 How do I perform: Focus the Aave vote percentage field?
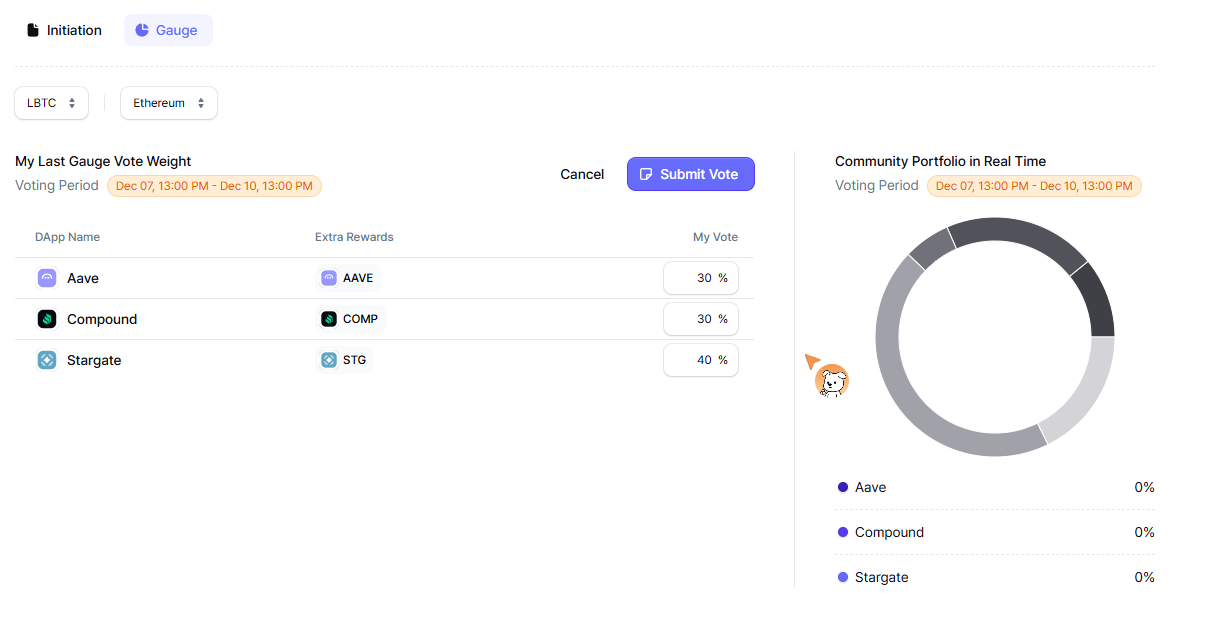[700, 278]
